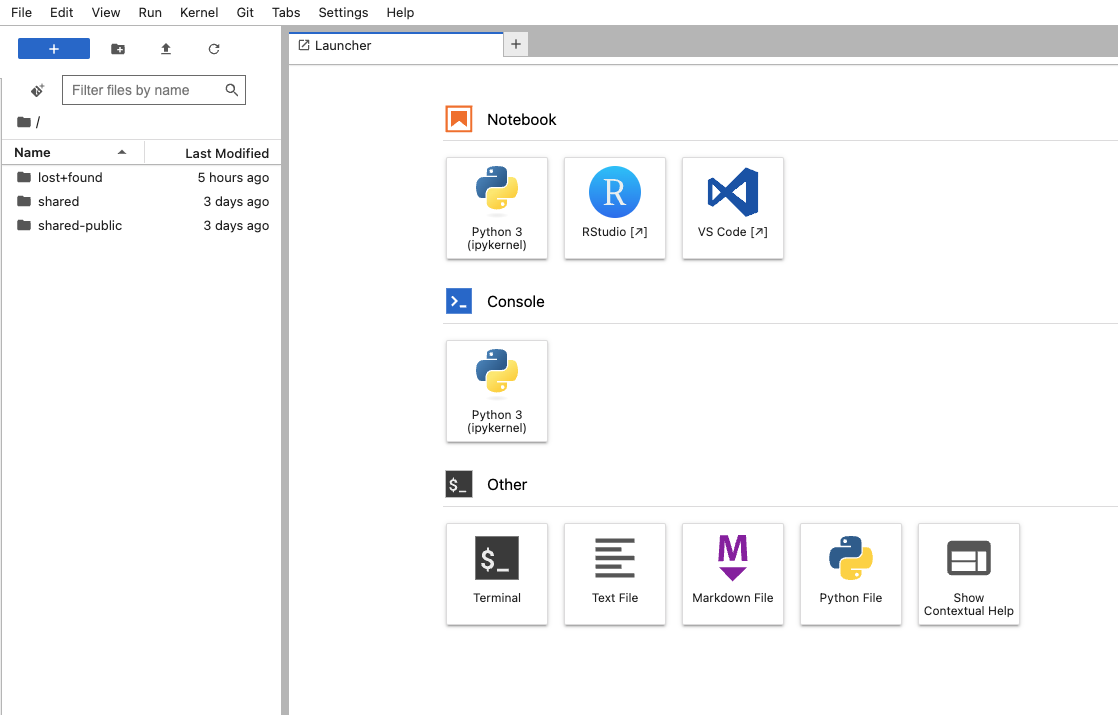
Task: Click the Upload Files icon
Action: coord(166,49)
